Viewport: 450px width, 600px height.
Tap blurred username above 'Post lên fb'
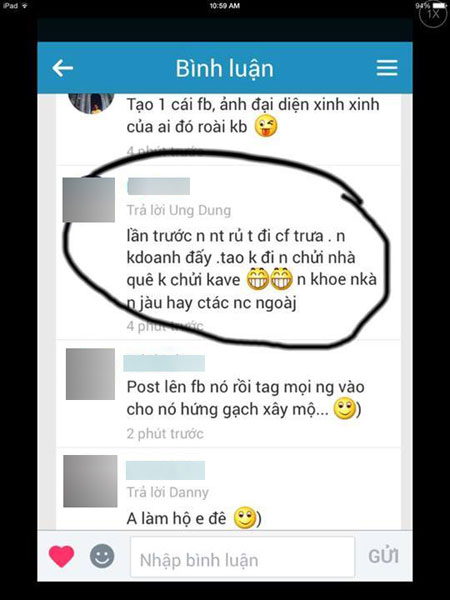pyautogui.click(x=164, y=363)
